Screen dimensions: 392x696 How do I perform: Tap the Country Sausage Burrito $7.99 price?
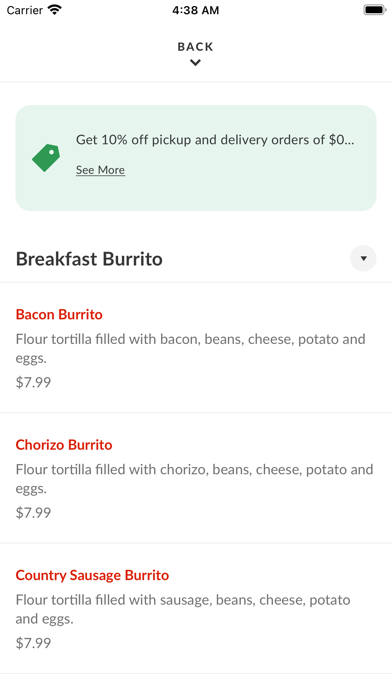coord(33,643)
